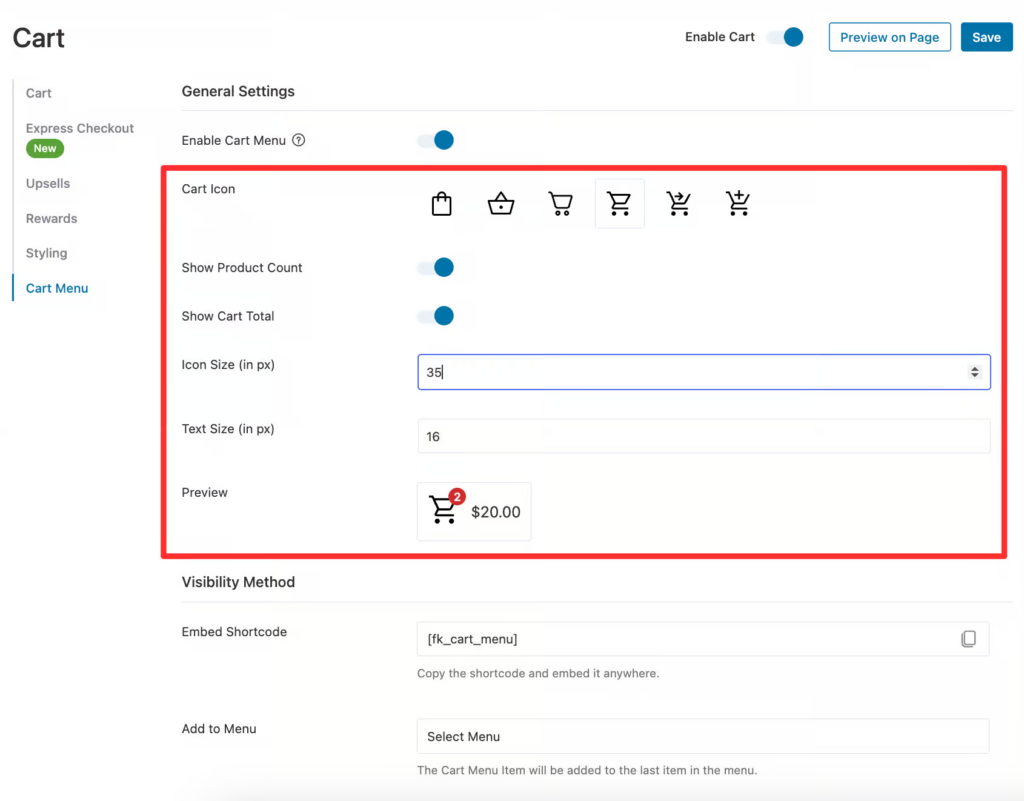Viewport: 1024px width, 801px height.
Task: Toggle off the Show Product Count switch
Action: point(435,267)
